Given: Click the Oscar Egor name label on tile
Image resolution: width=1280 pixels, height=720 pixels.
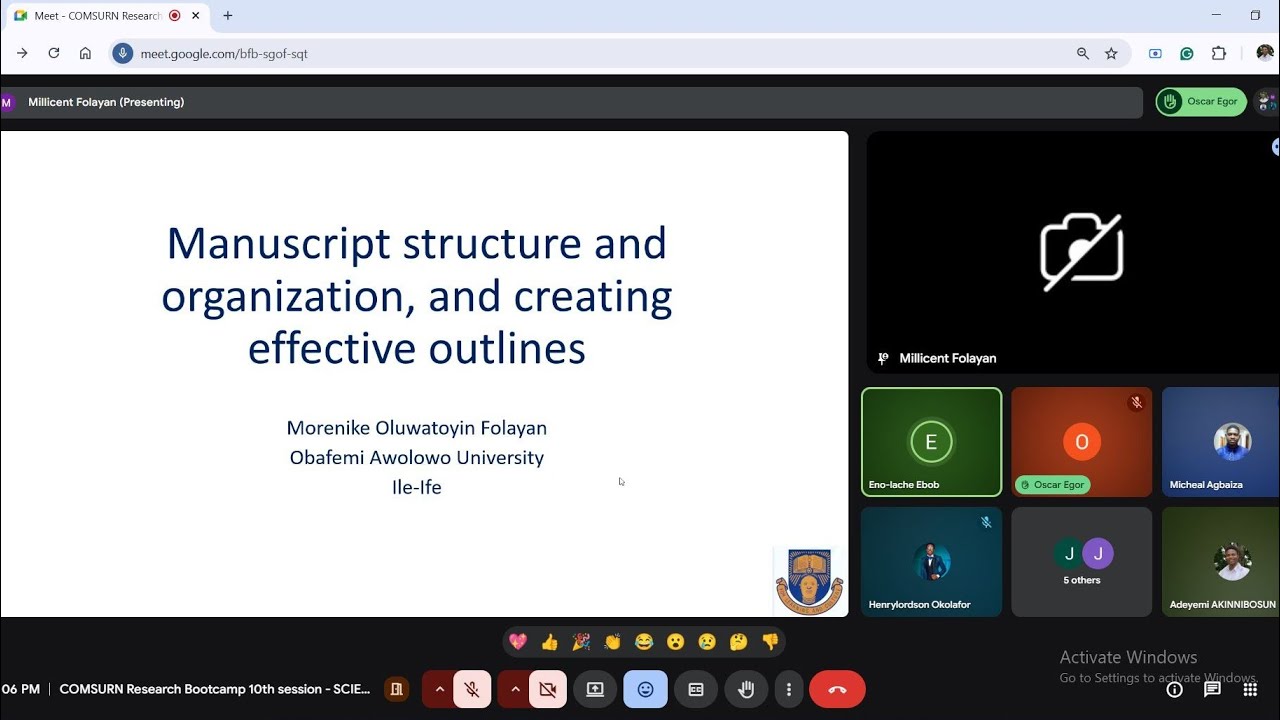Looking at the screenshot, I should tap(1059, 485).
